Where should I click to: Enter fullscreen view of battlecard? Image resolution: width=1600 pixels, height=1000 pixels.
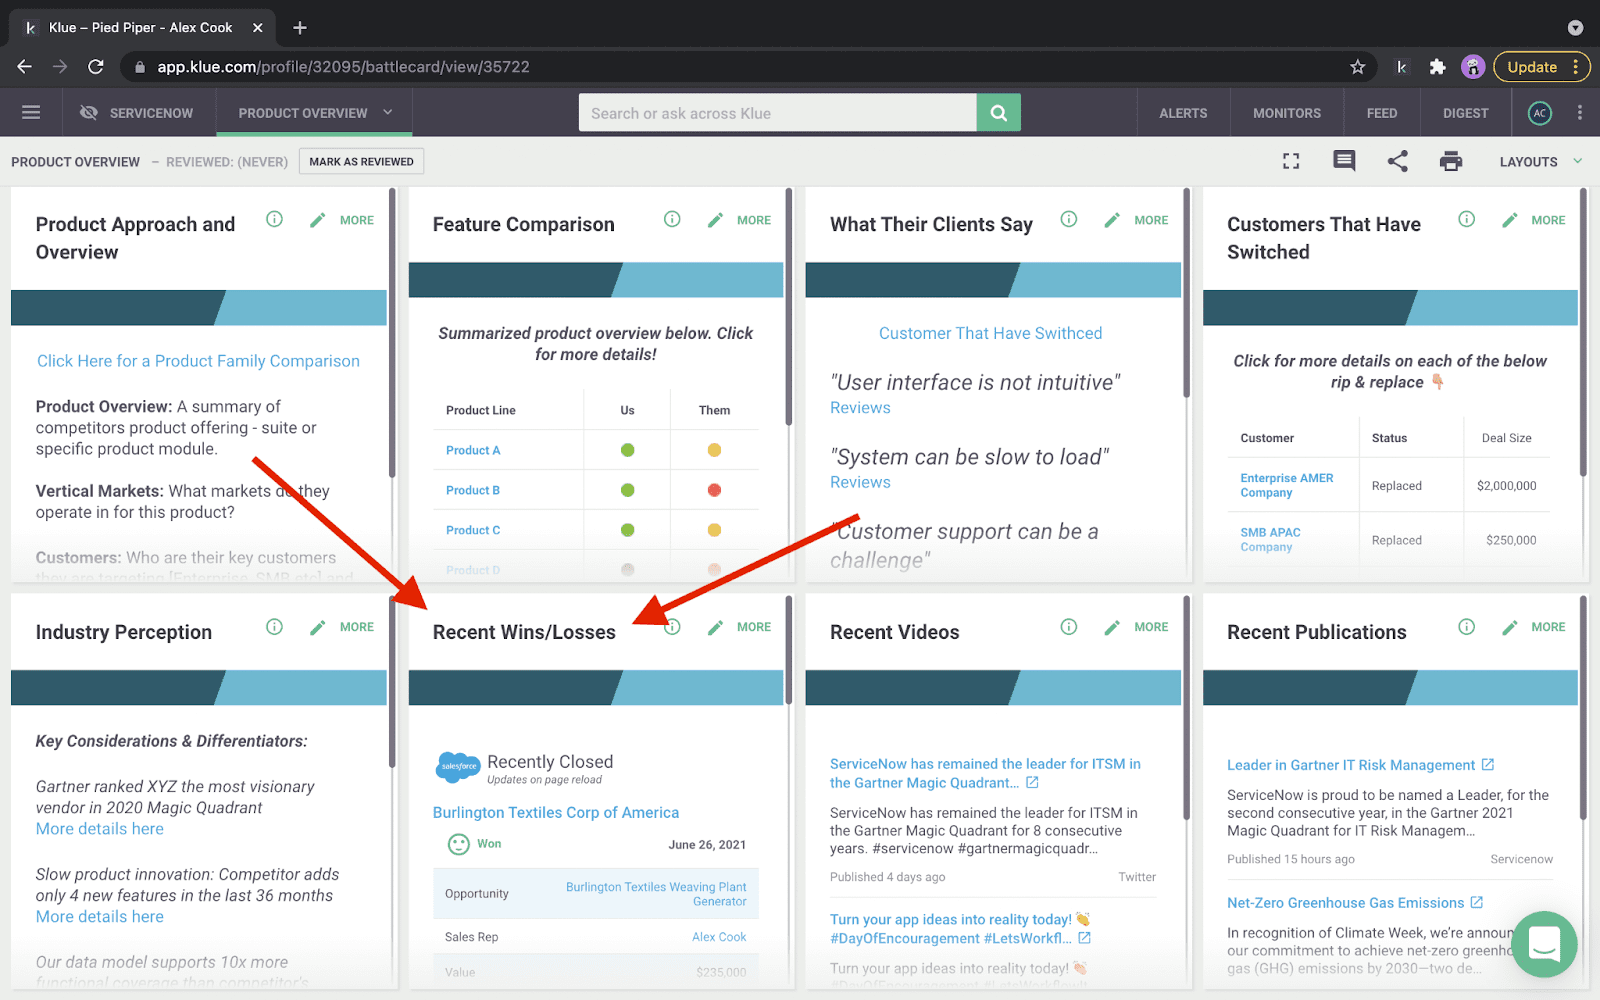click(1291, 161)
